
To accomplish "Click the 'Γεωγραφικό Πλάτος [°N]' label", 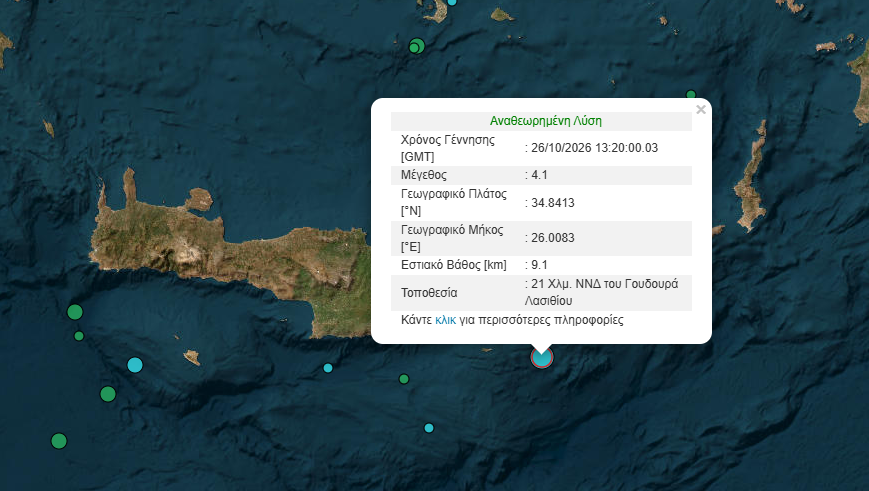I will [x=453, y=202].
